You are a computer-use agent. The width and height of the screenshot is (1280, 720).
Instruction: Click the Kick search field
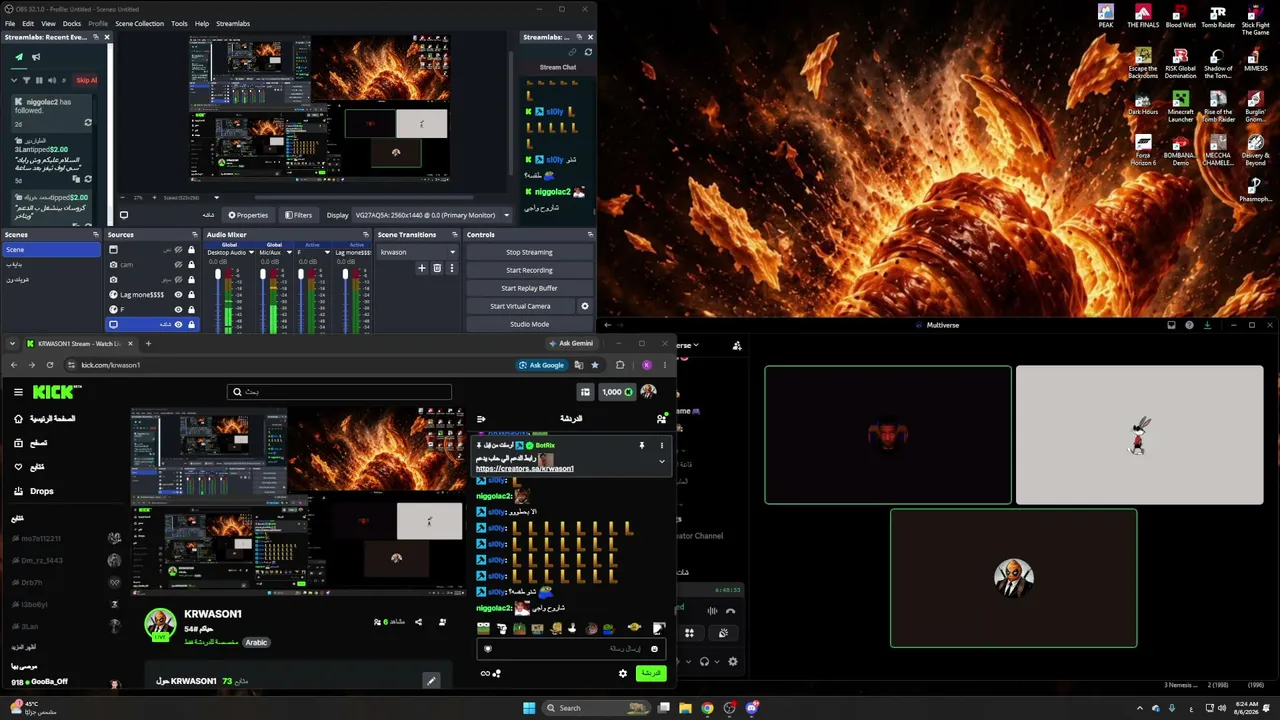click(x=339, y=392)
